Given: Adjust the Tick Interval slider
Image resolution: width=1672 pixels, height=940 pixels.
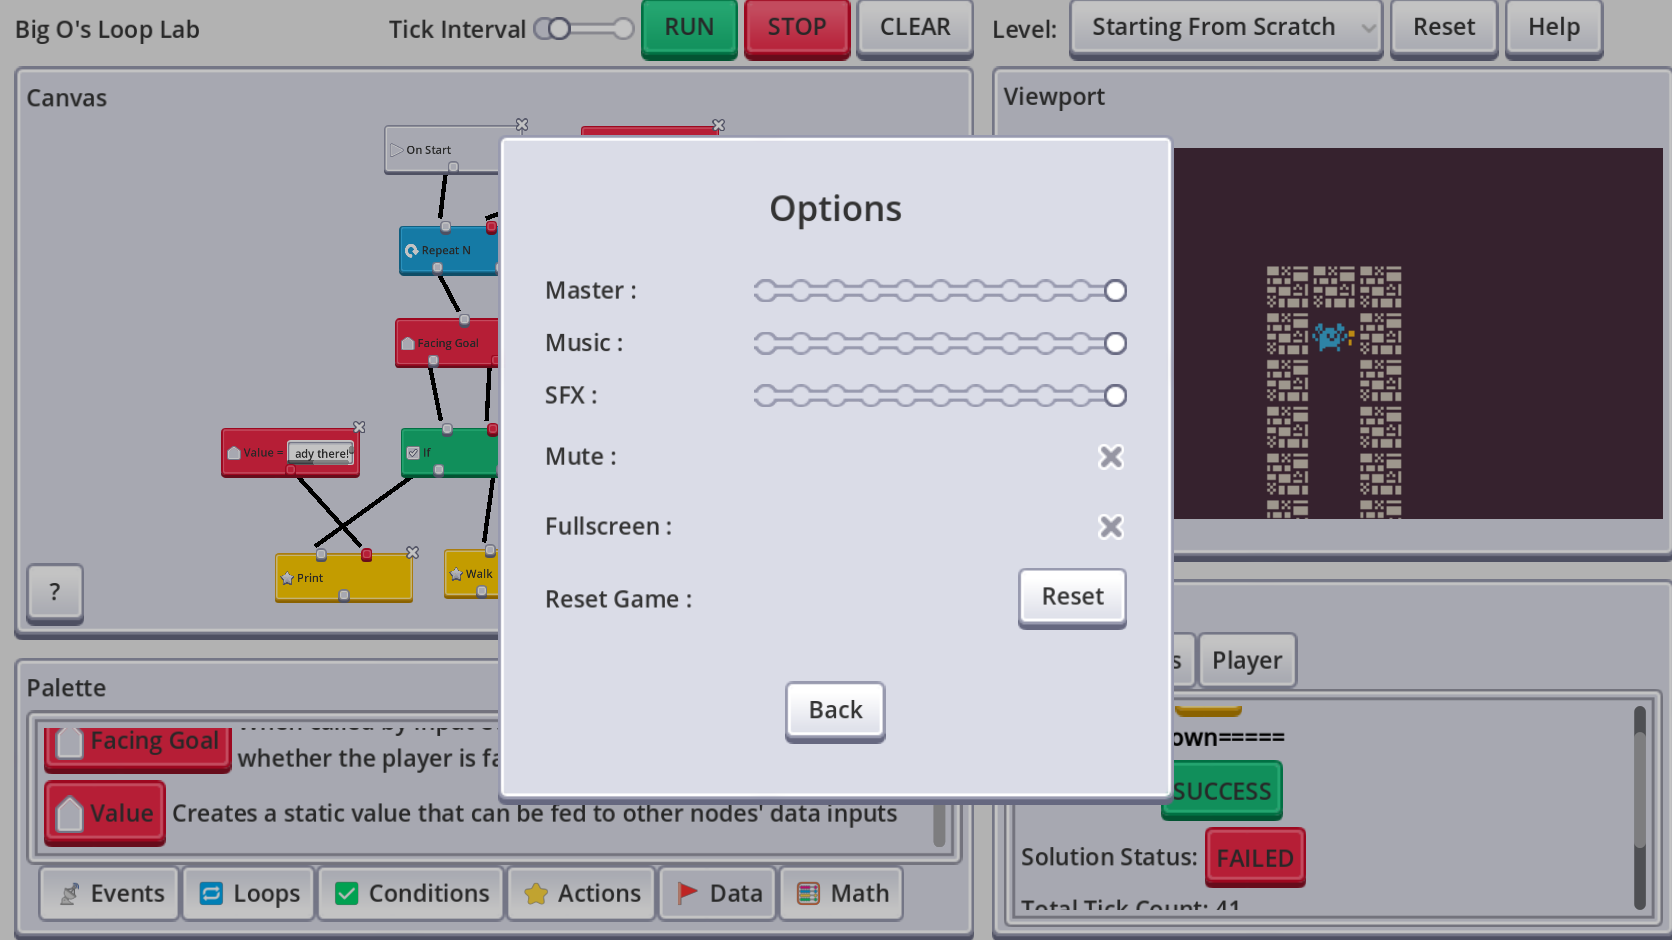Looking at the screenshot, I should pos(584,29).
